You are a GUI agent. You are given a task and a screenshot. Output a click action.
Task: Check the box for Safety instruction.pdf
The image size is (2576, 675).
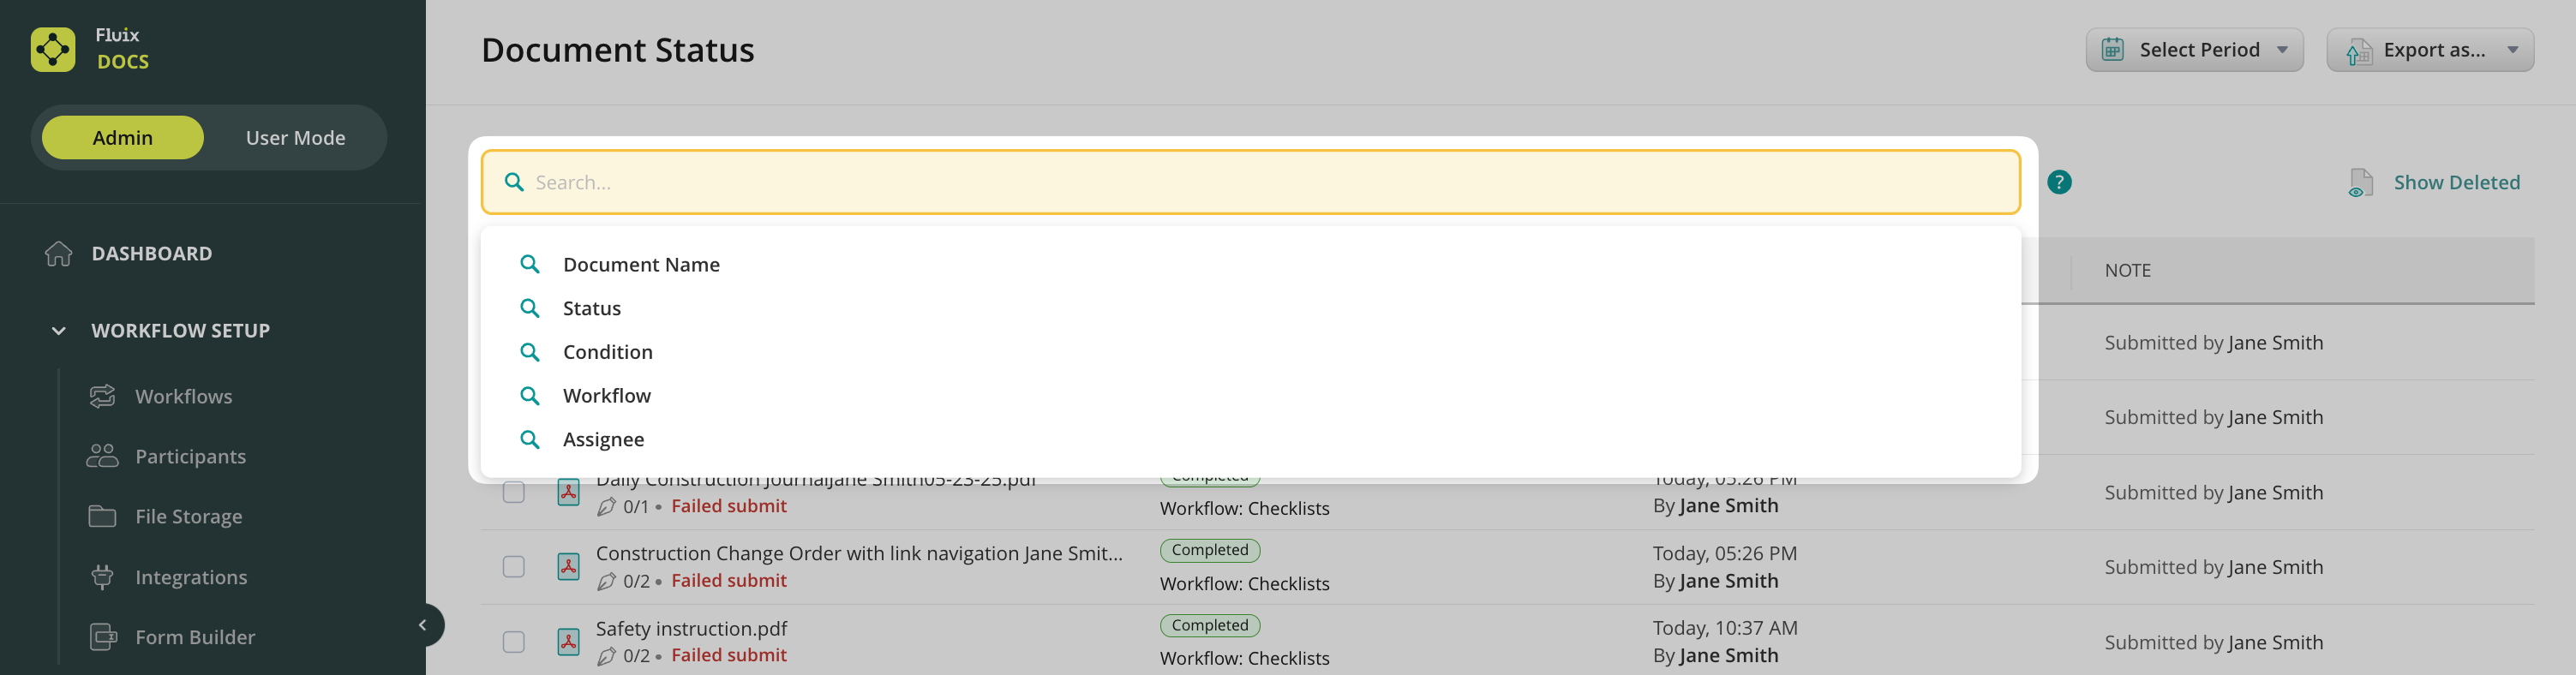click(x=513, y=642)
